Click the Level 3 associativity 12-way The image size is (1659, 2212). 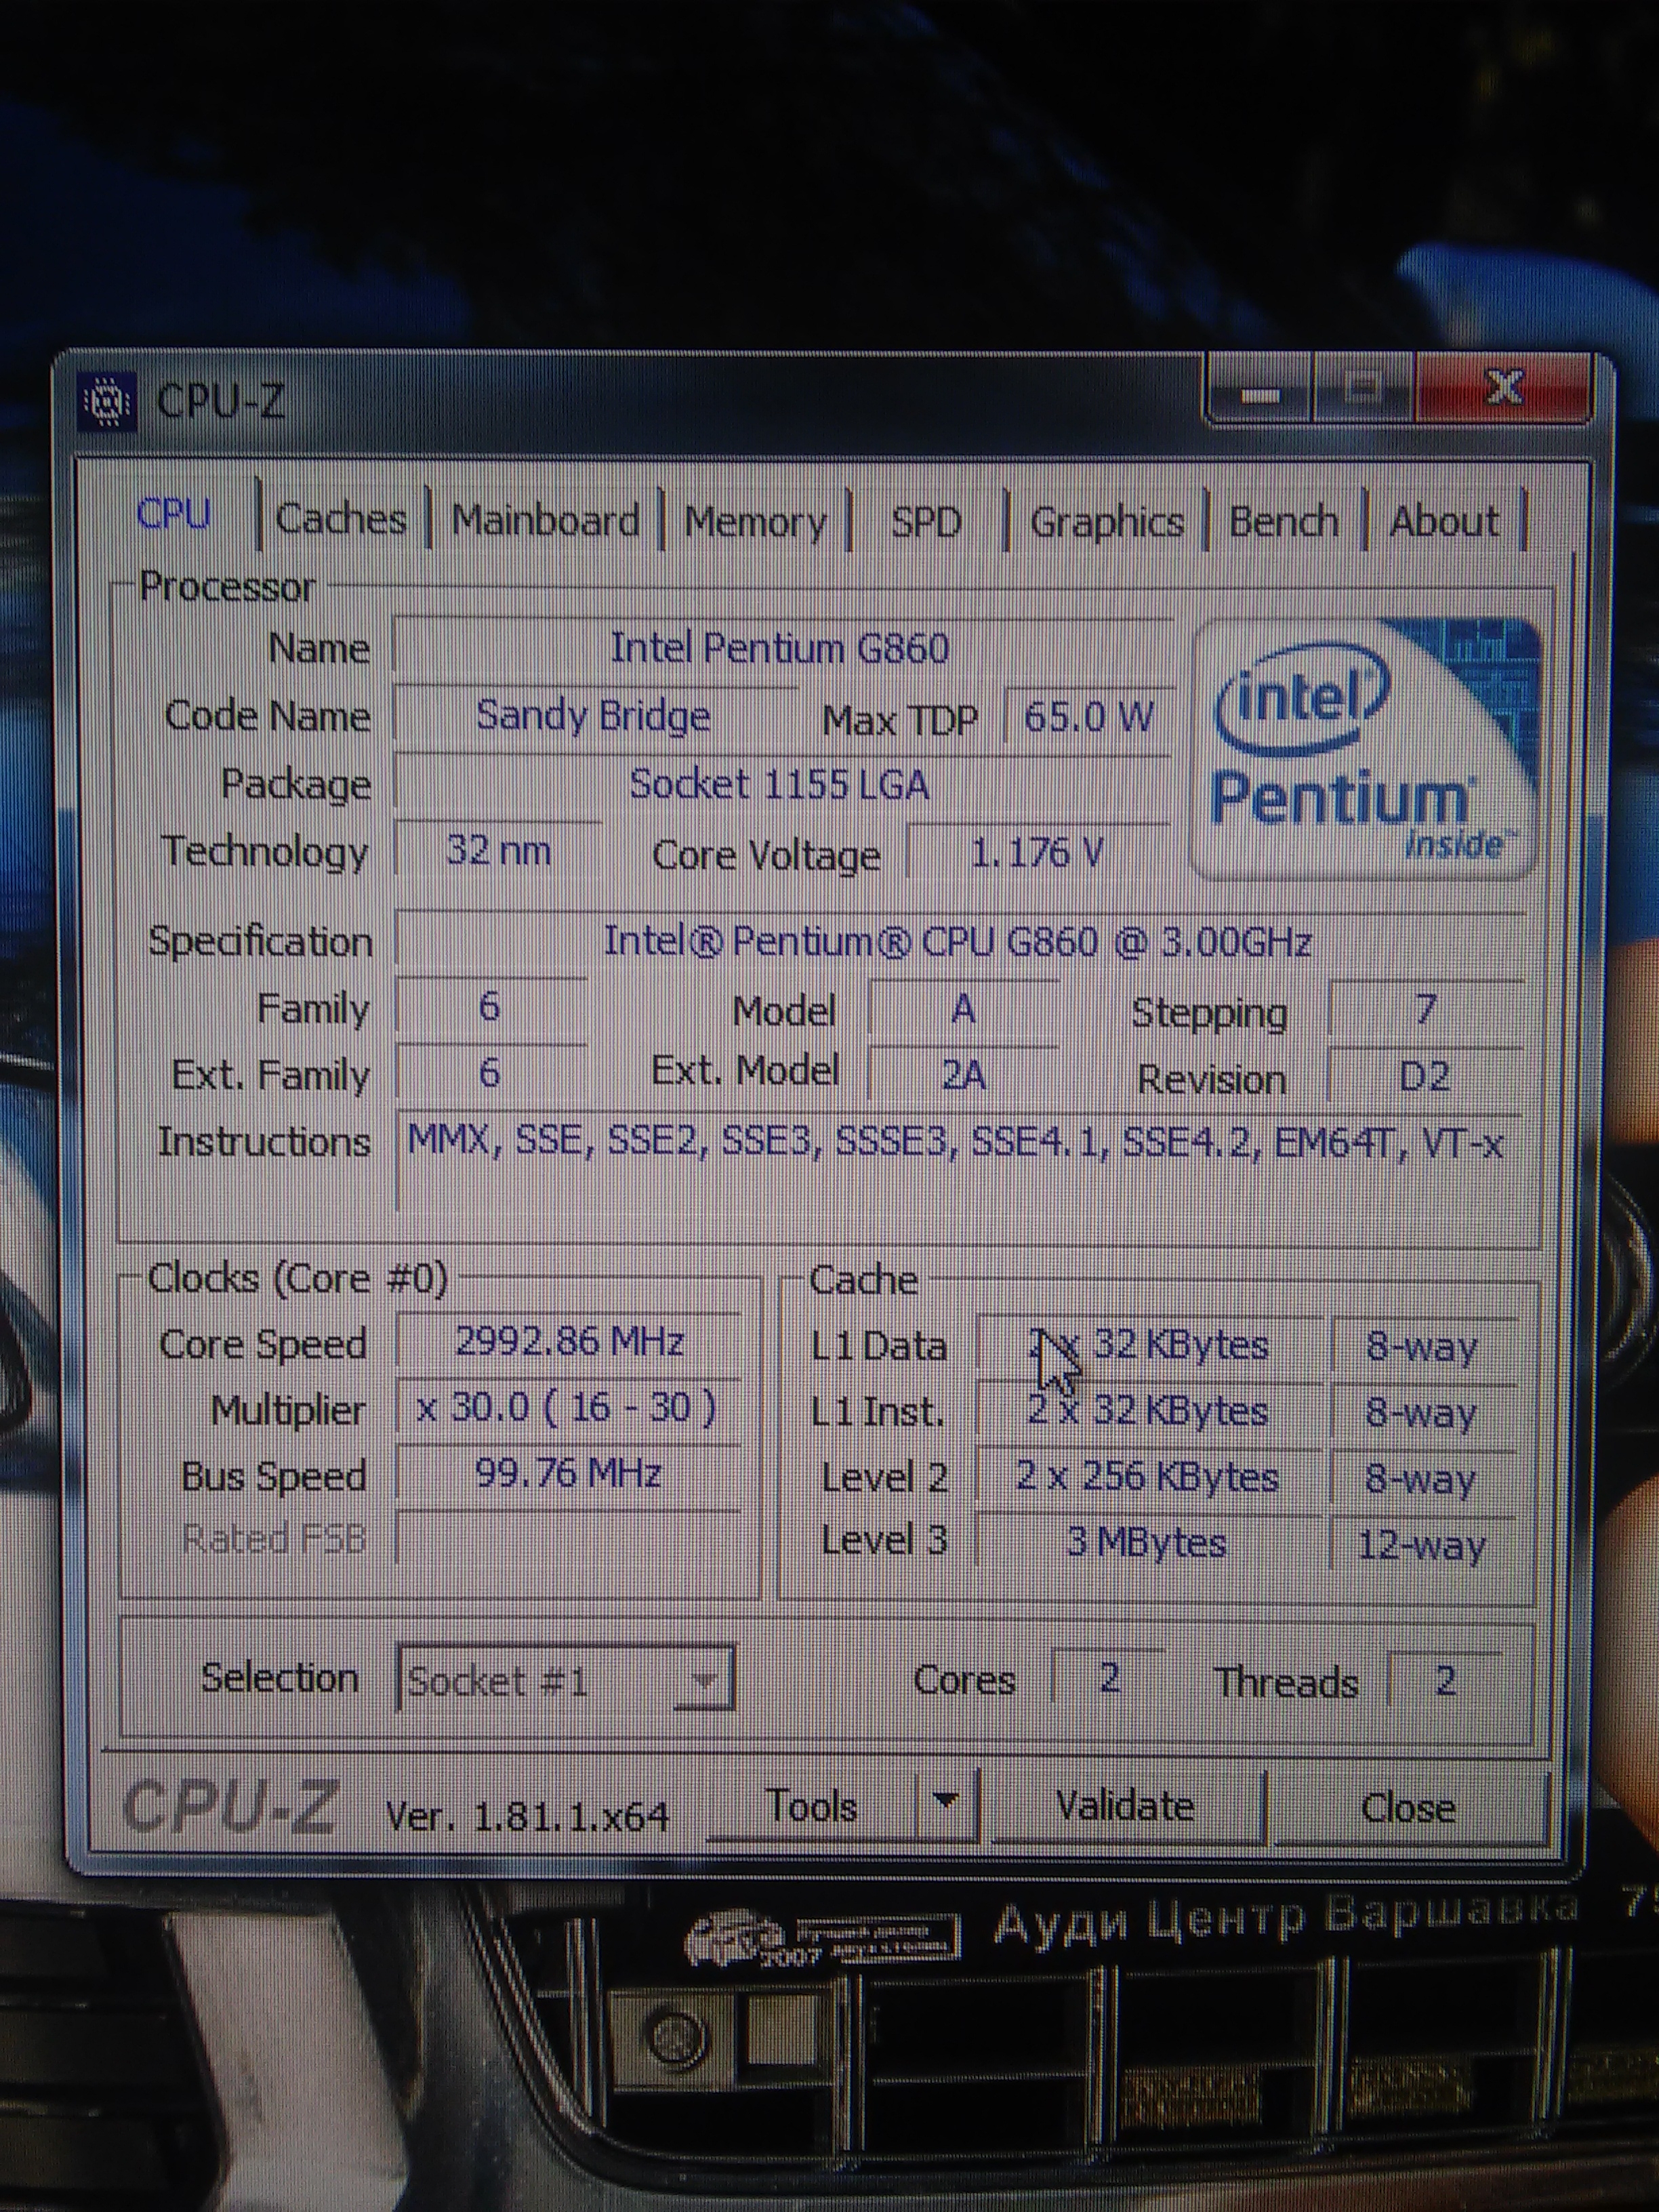pos(1423,1545)
